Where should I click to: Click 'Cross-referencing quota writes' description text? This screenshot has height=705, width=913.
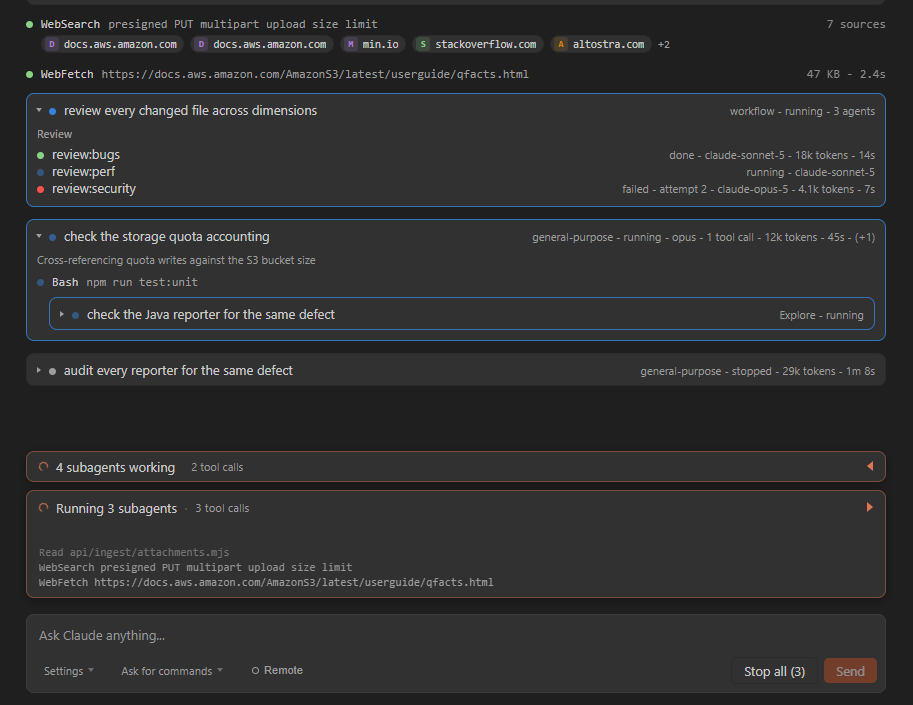[x=176, y=260]
